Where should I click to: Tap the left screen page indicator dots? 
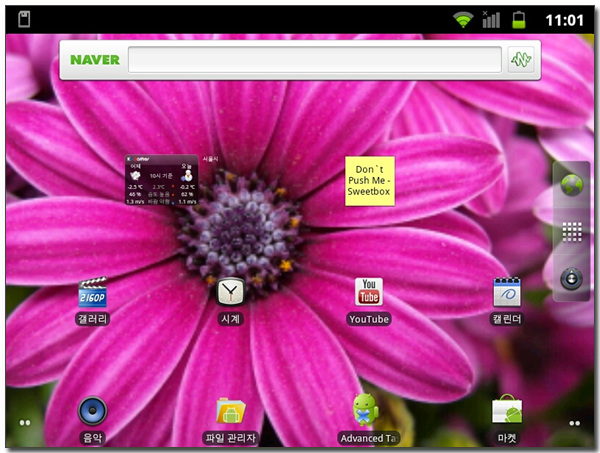(x=25, y=423)
